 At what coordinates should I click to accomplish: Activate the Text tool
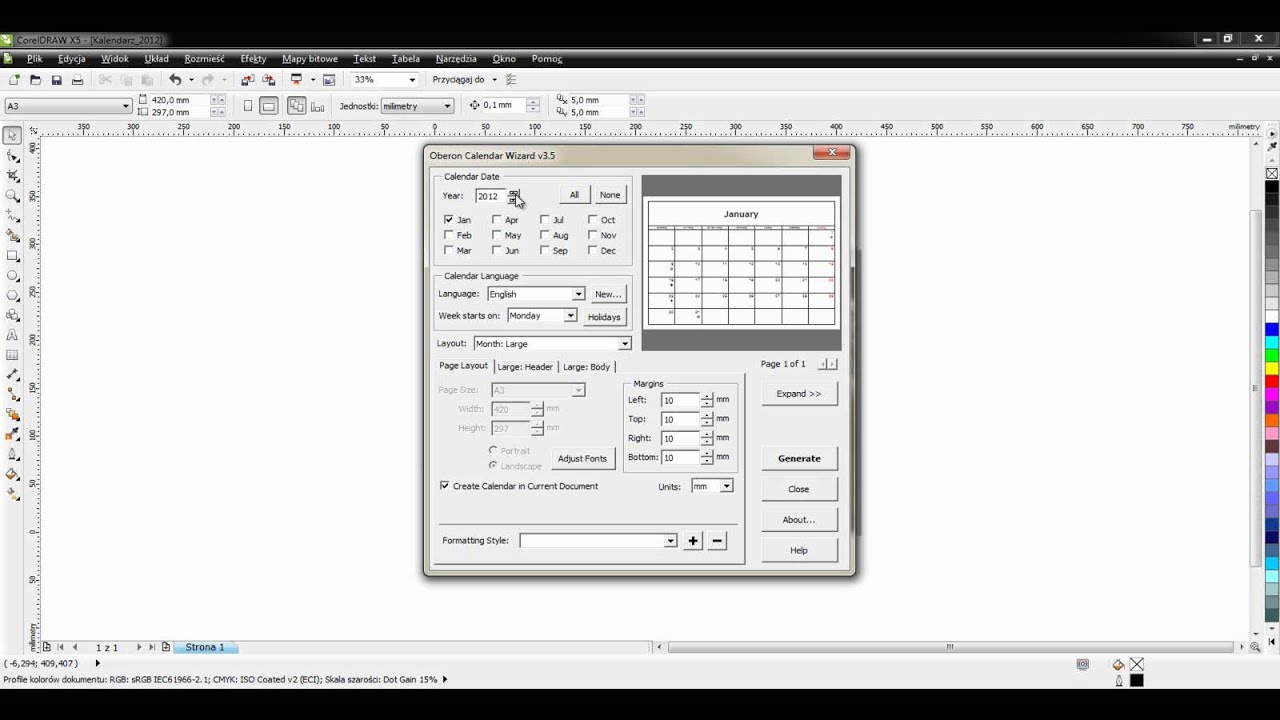coord(13,335)
